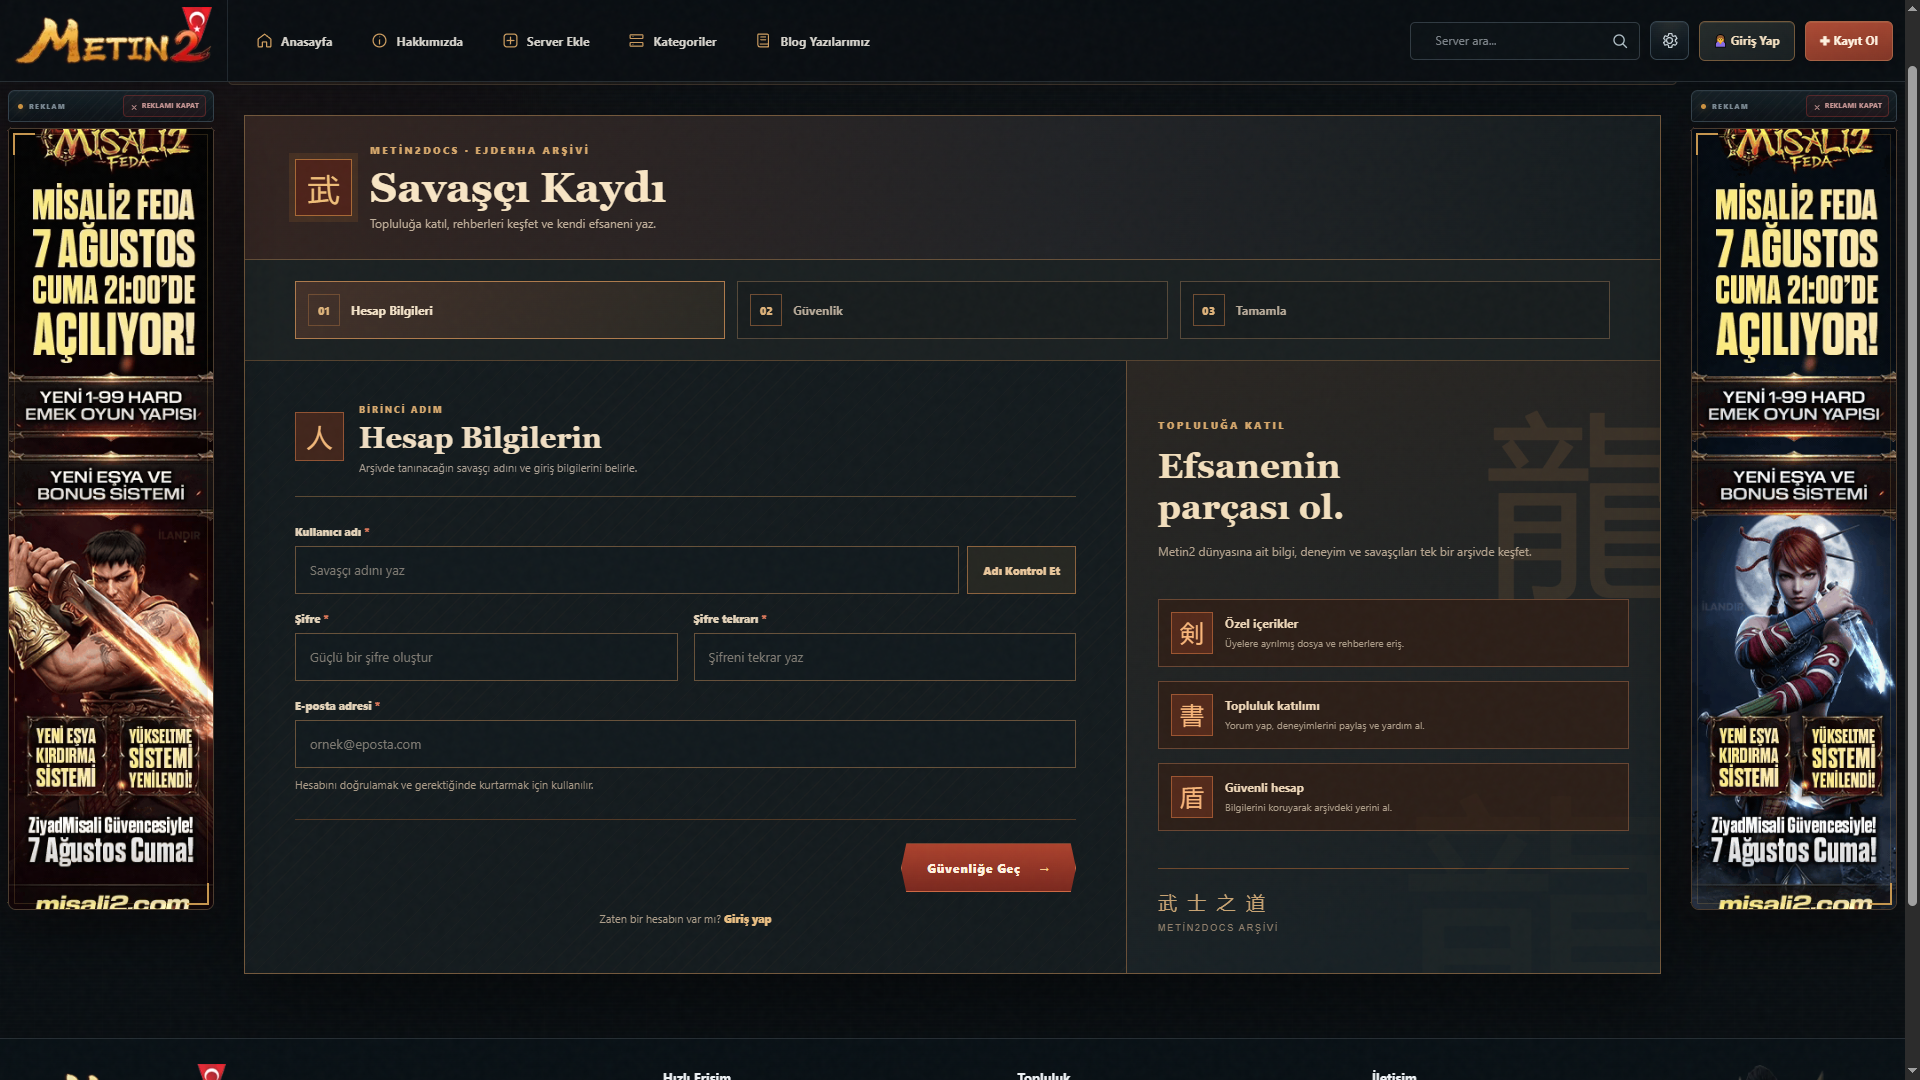Viewport: 1920px width, 1080px height.
Task: Click the home icon beside Anasayfa
Action: [x=264, y=41]
